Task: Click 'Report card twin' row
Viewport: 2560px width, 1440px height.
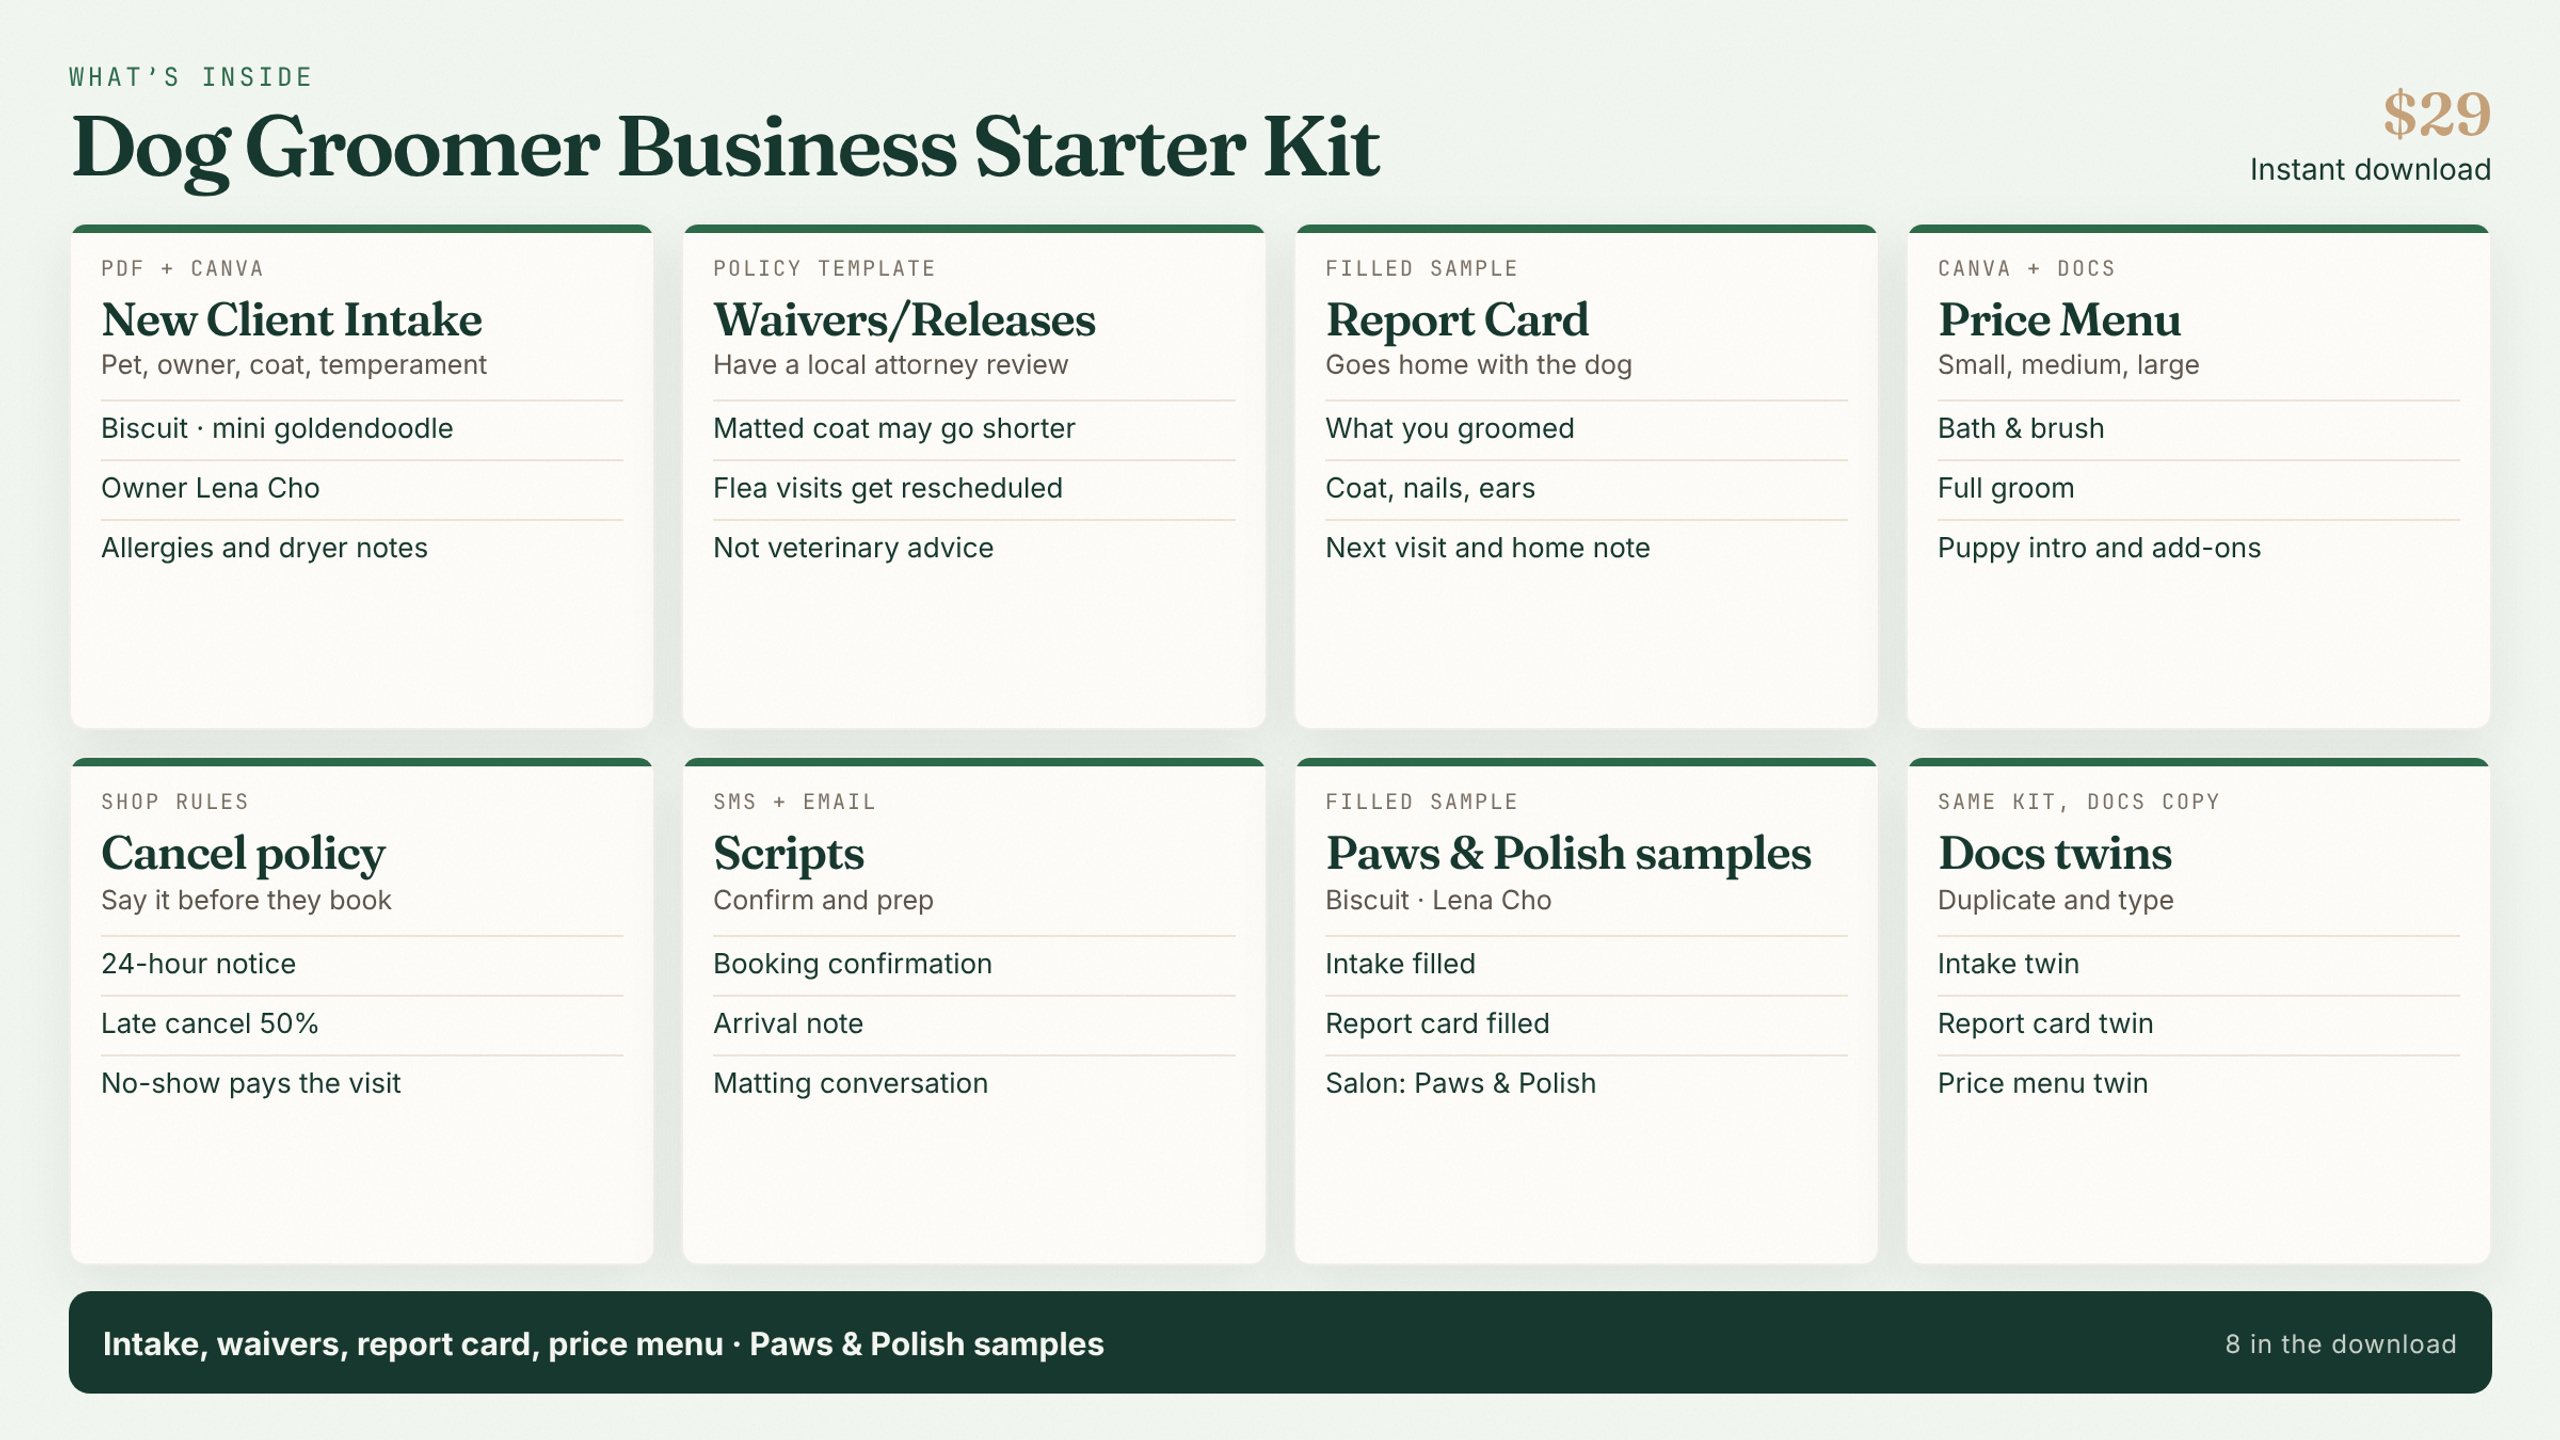Action: [2199, 1024]
